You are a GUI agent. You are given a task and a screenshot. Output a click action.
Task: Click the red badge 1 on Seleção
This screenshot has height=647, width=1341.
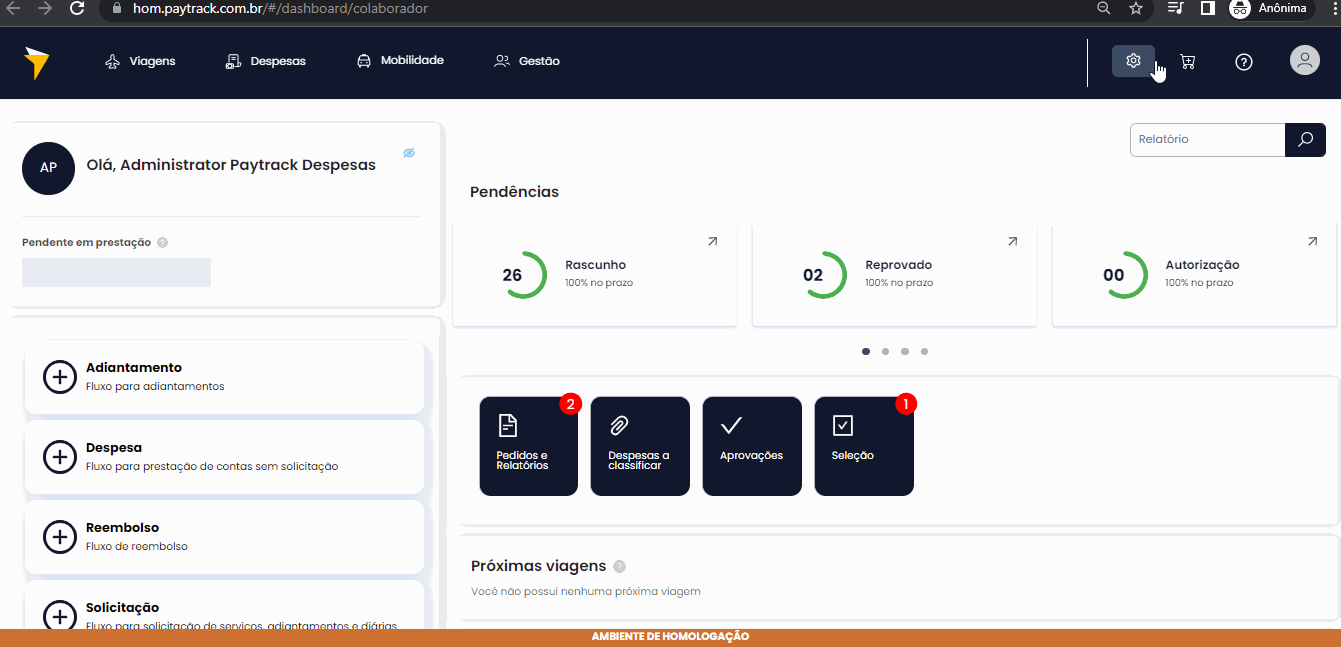907,404
